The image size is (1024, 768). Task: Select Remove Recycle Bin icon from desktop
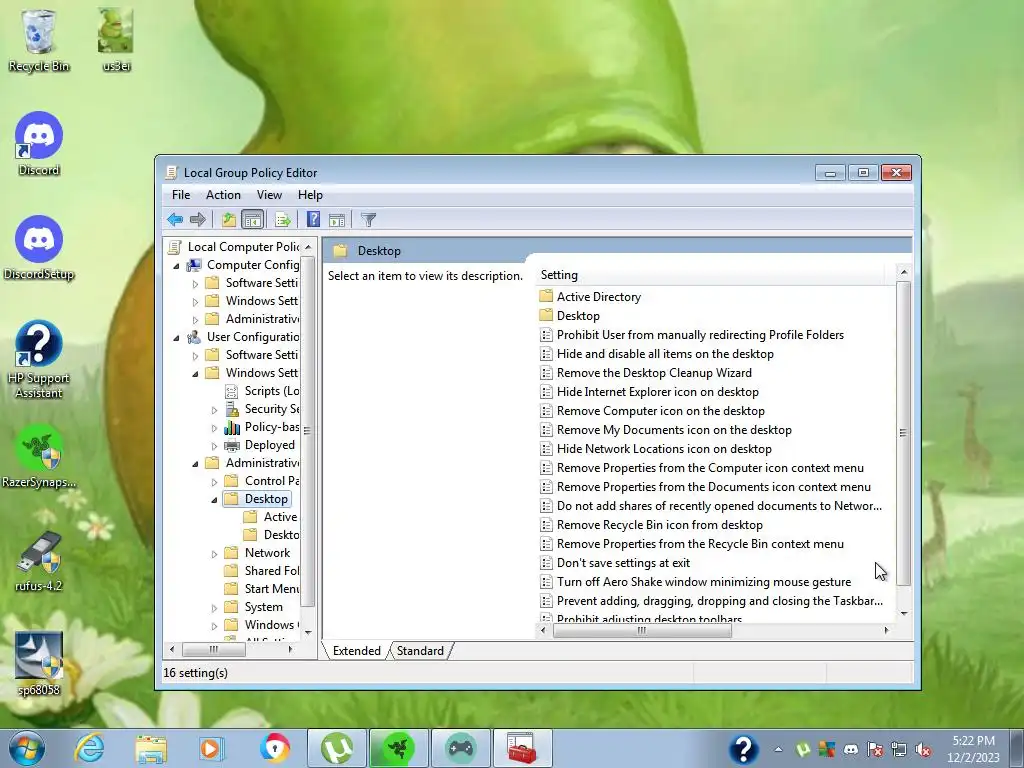[660, 524]
